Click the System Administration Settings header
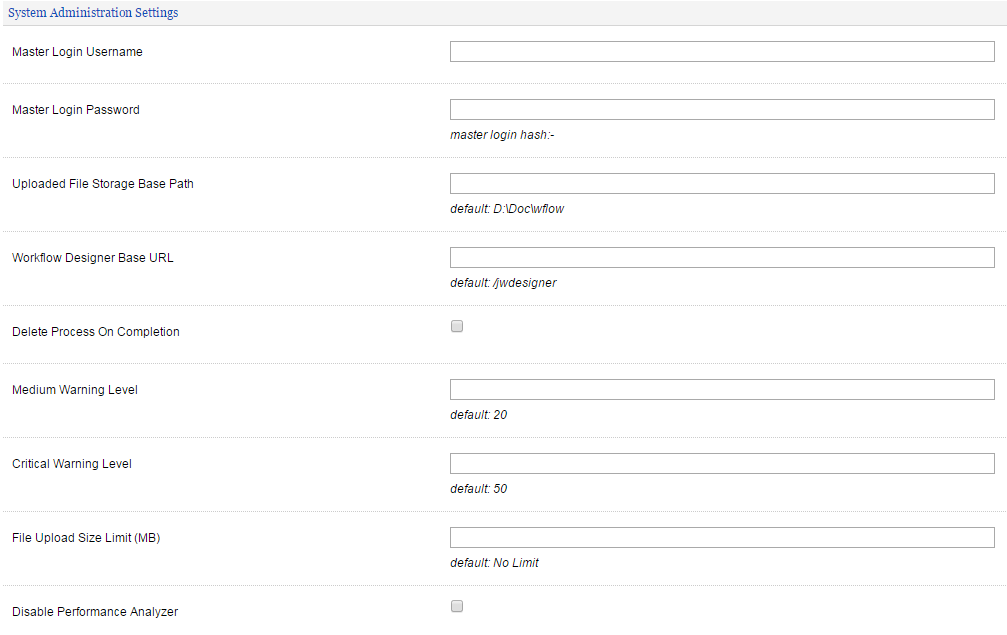1007x635 pixels. pyautogui.click(x=94, y=13)
